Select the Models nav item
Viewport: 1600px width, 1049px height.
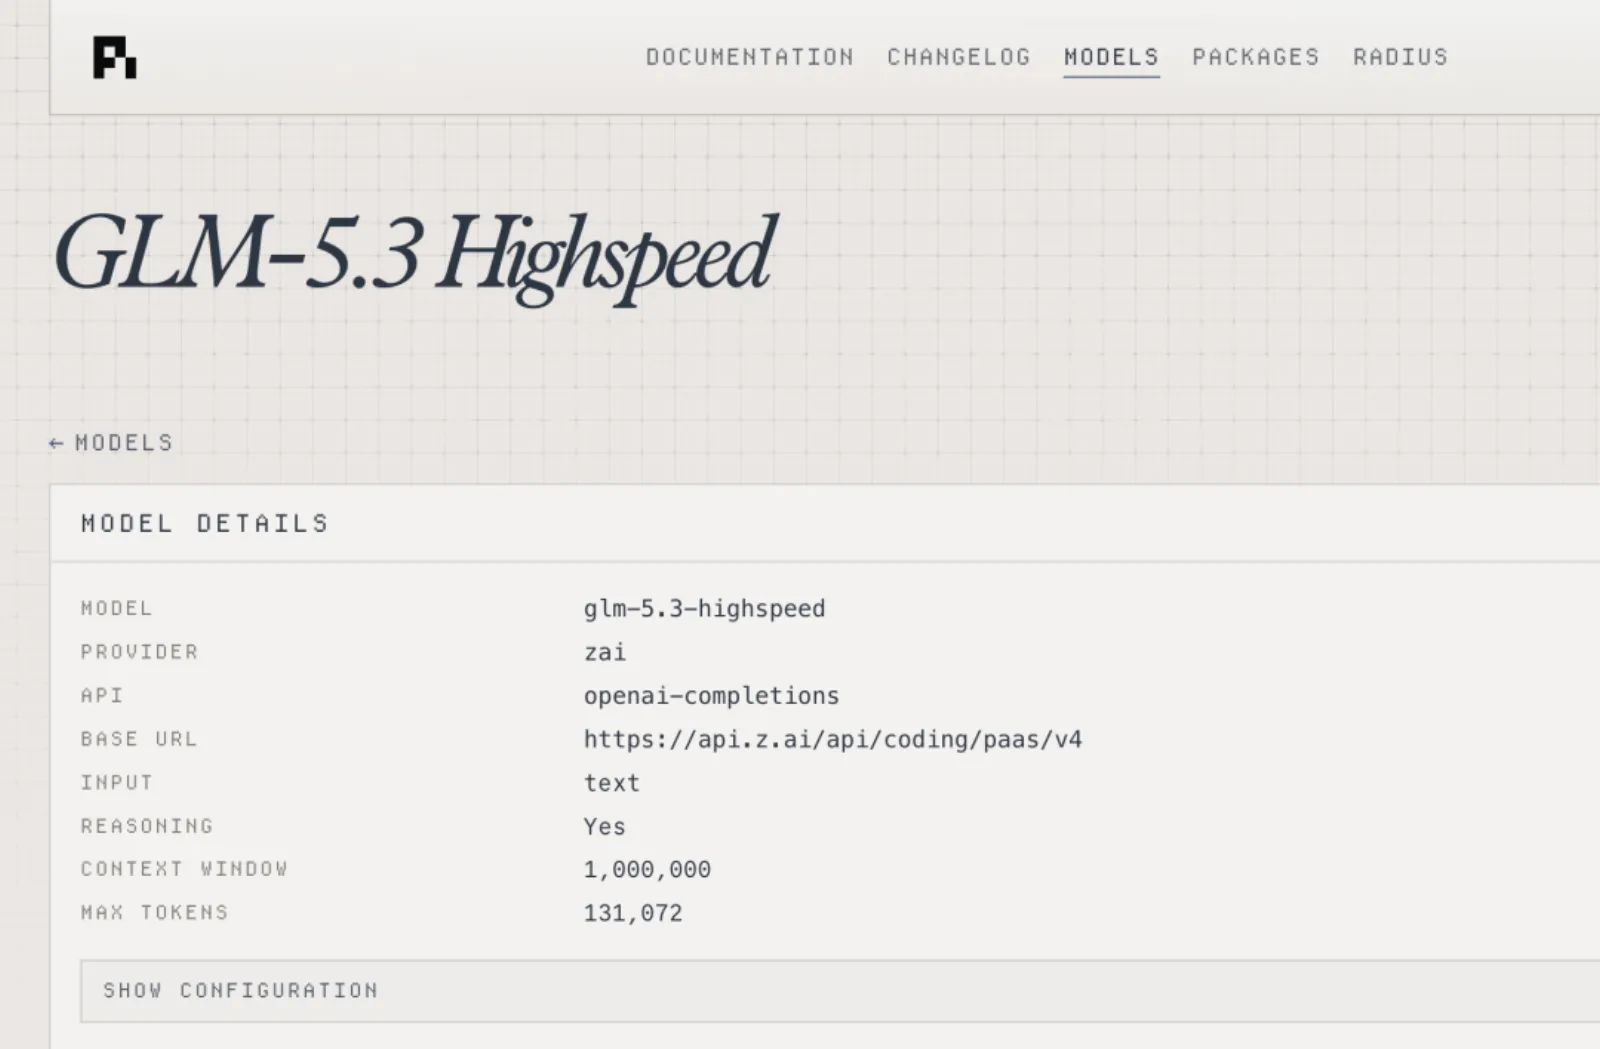(1111, 57)
